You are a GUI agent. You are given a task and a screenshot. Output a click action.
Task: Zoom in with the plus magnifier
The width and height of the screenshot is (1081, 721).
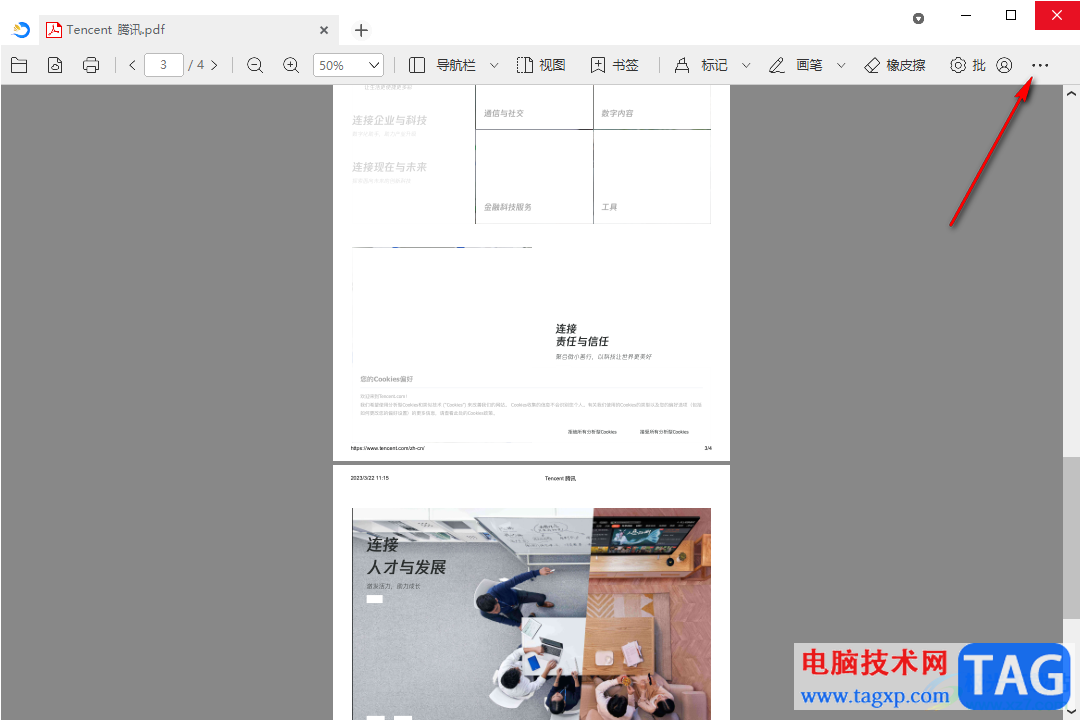(291, 65)
